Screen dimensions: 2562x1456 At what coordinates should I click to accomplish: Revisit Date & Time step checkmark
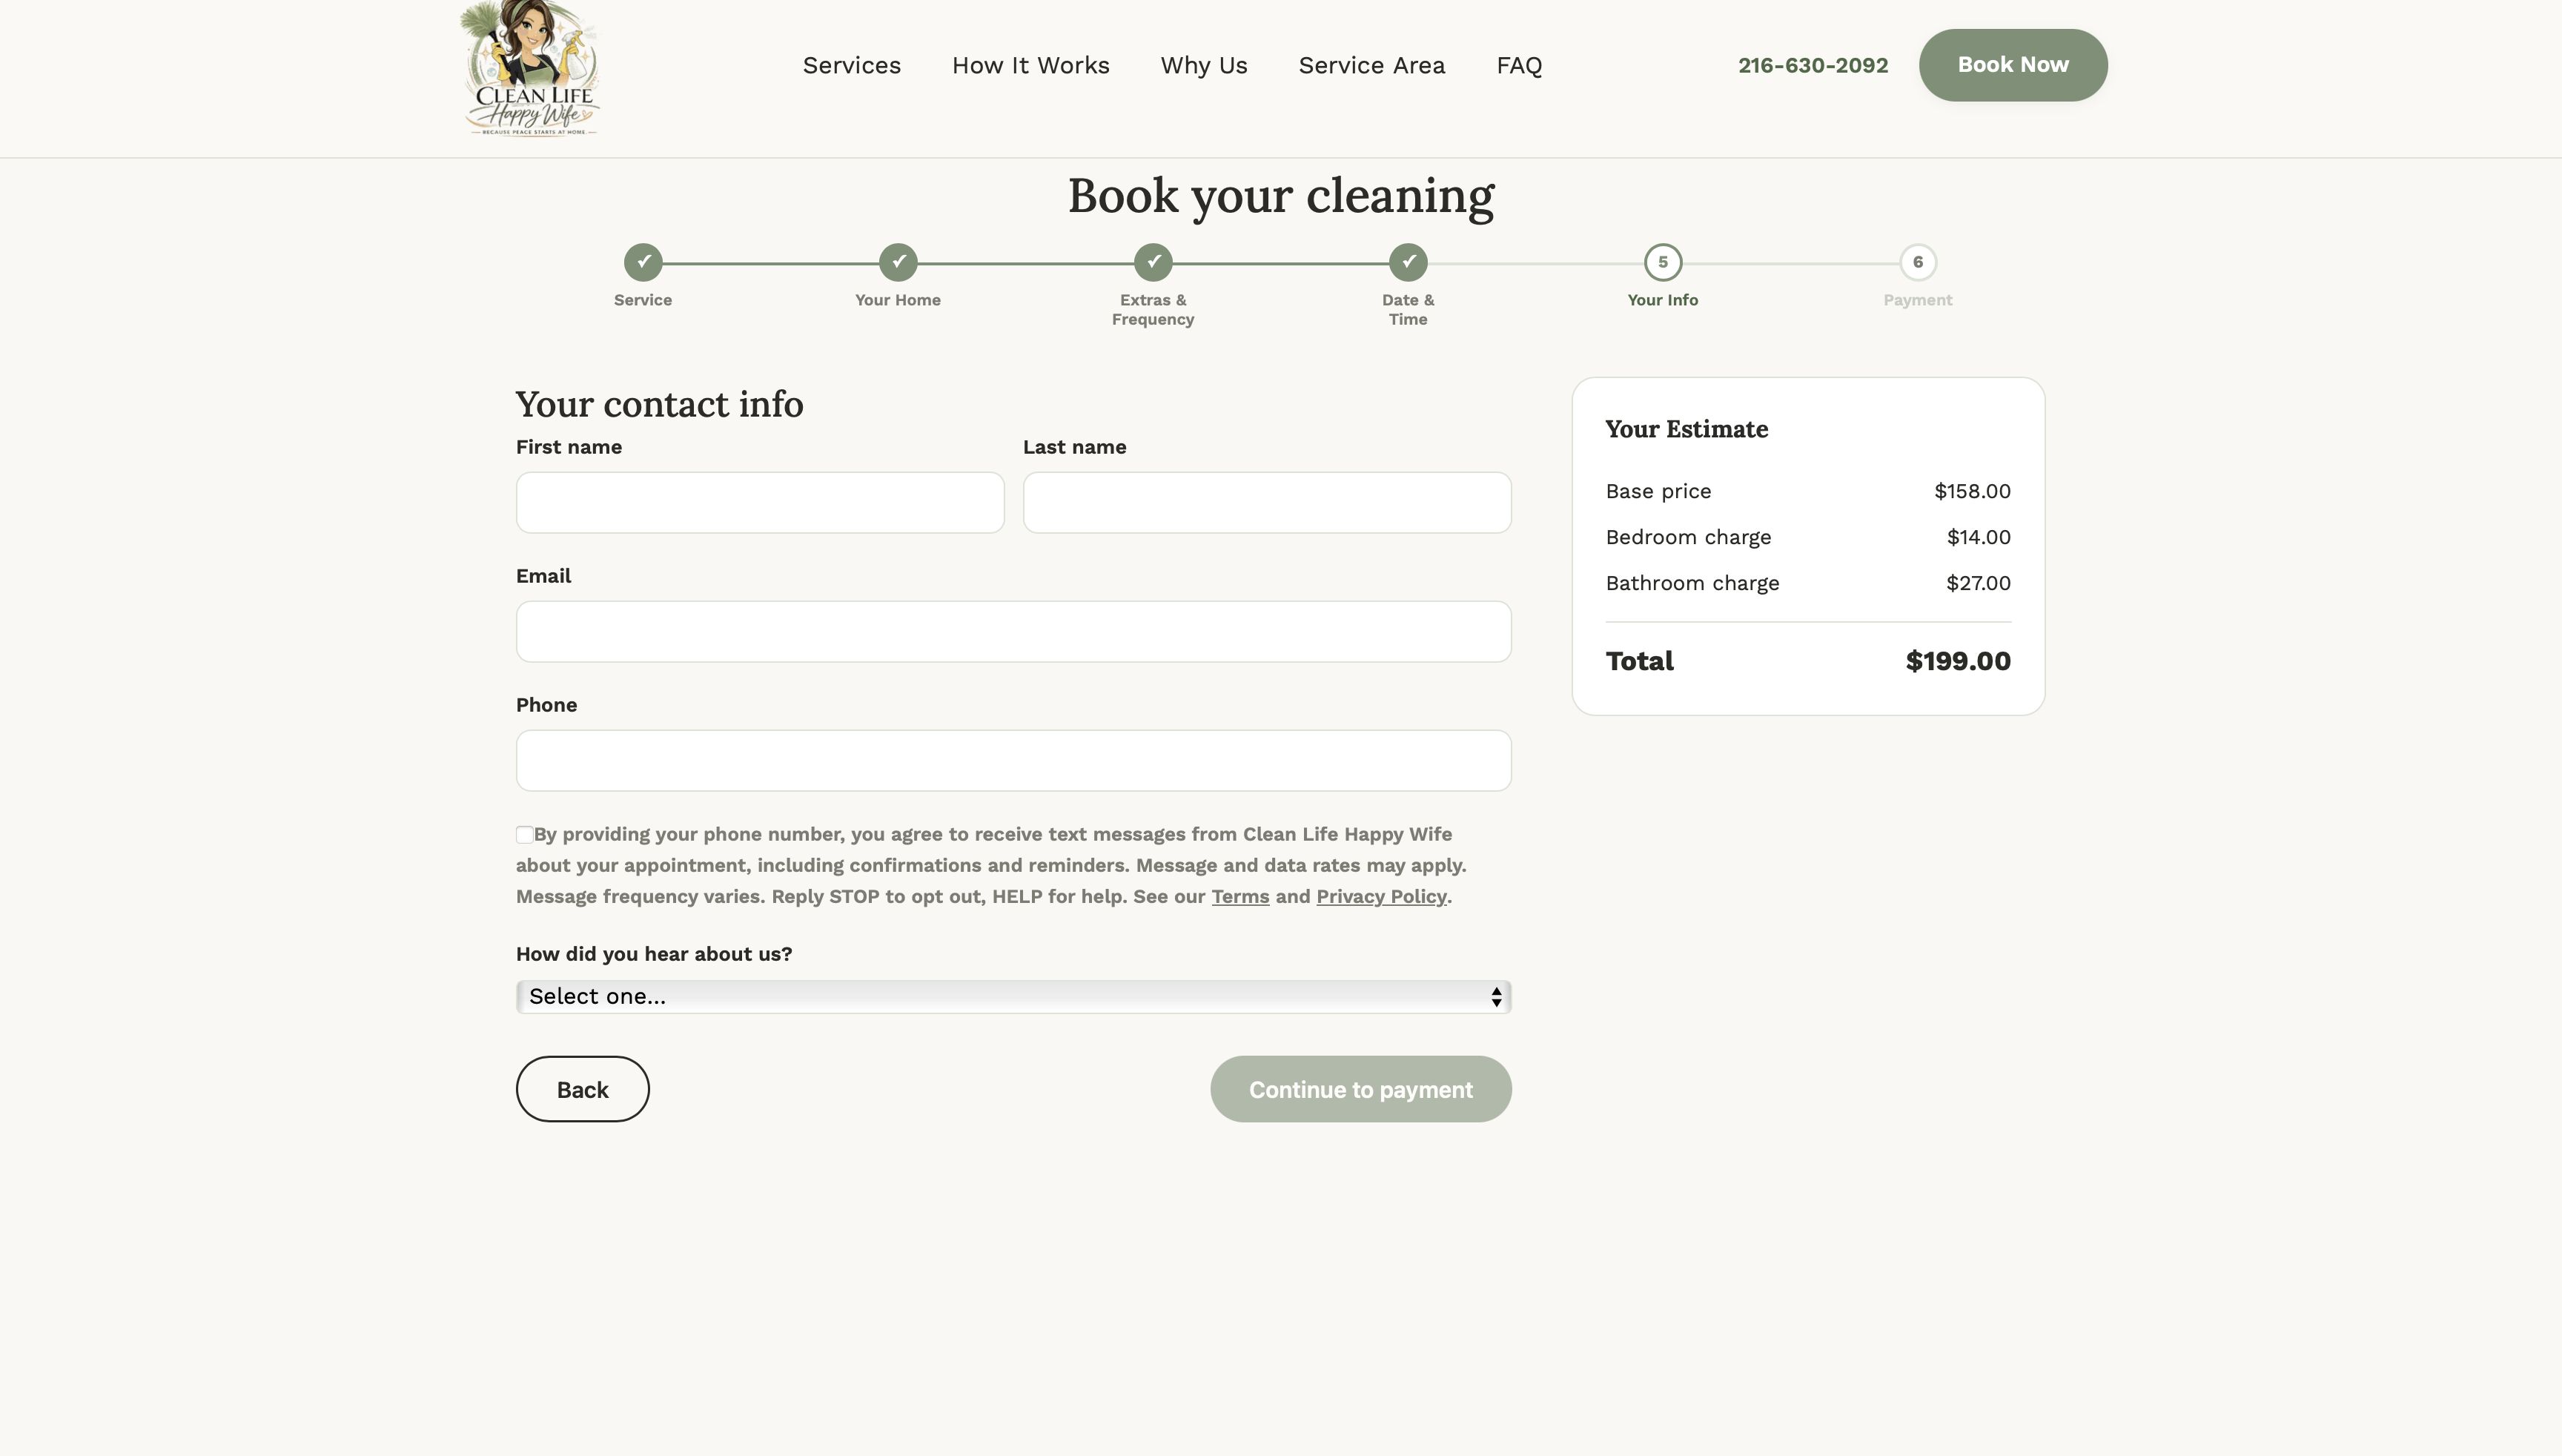(1408, 263)
